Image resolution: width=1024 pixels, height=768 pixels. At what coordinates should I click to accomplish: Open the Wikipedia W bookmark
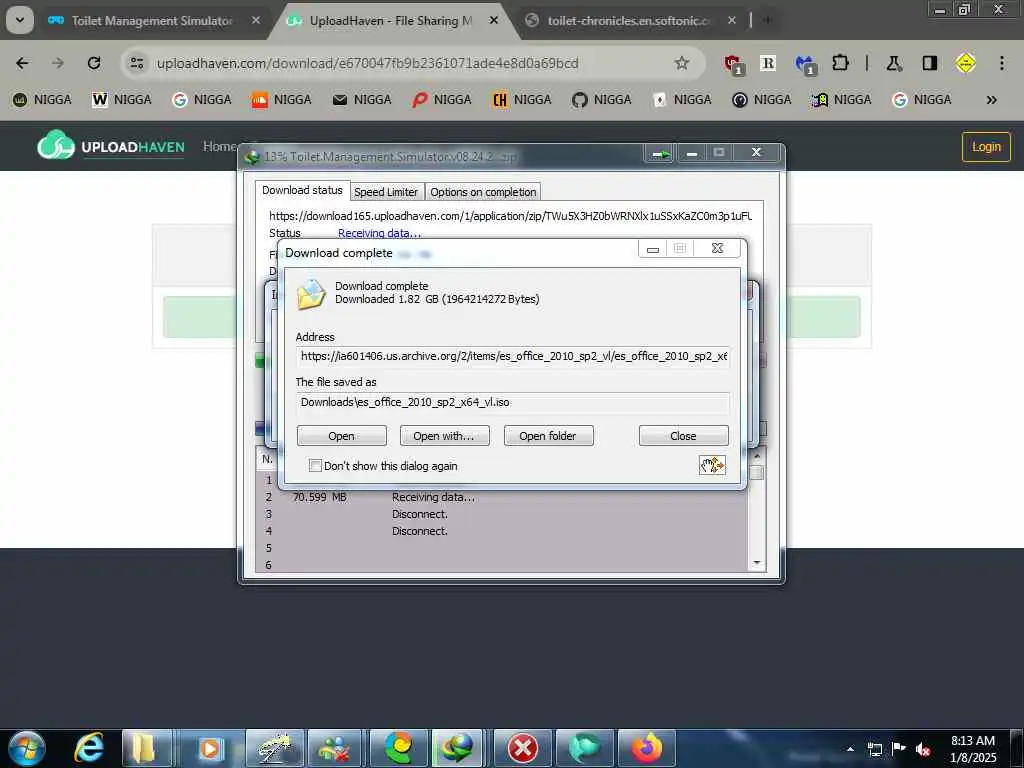(x=99, y=99)
